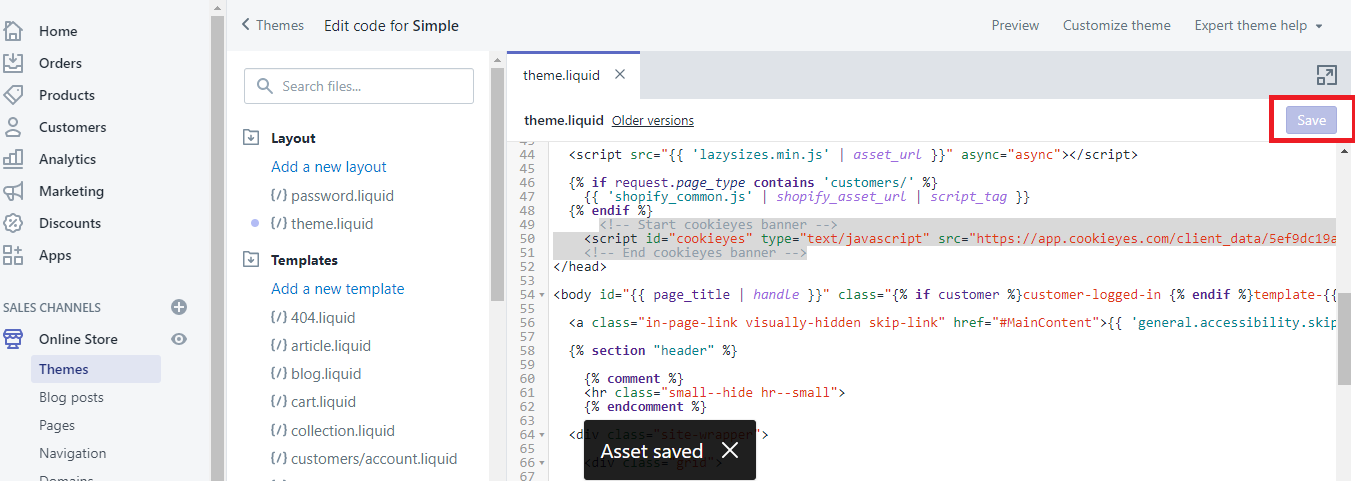Click Add a new layout
Viewport: 1355px width, 481px height.
[x=328, y=167]
